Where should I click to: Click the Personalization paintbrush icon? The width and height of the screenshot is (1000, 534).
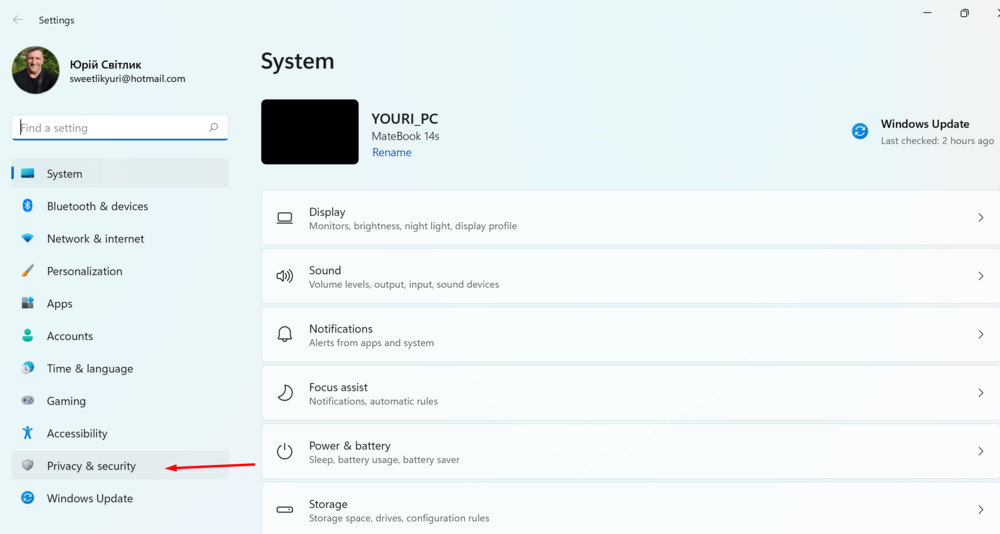pos(28,271)
